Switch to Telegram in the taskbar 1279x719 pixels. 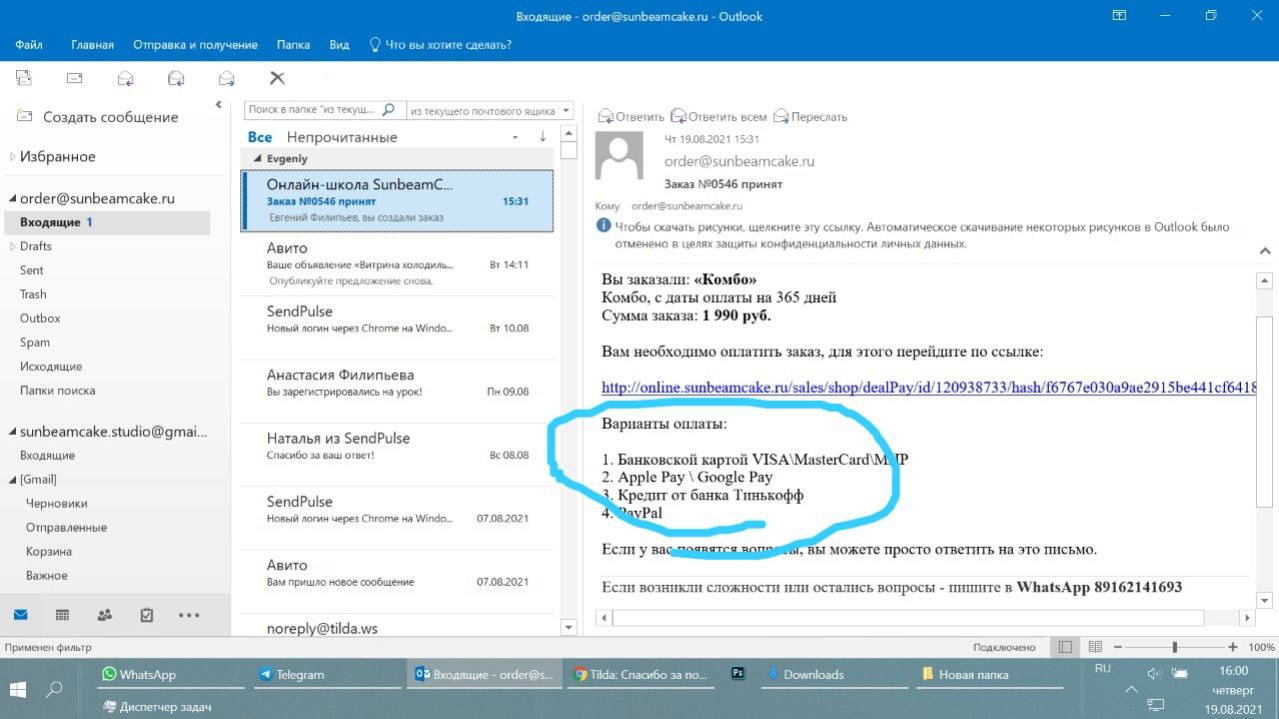tap(325, 675)
